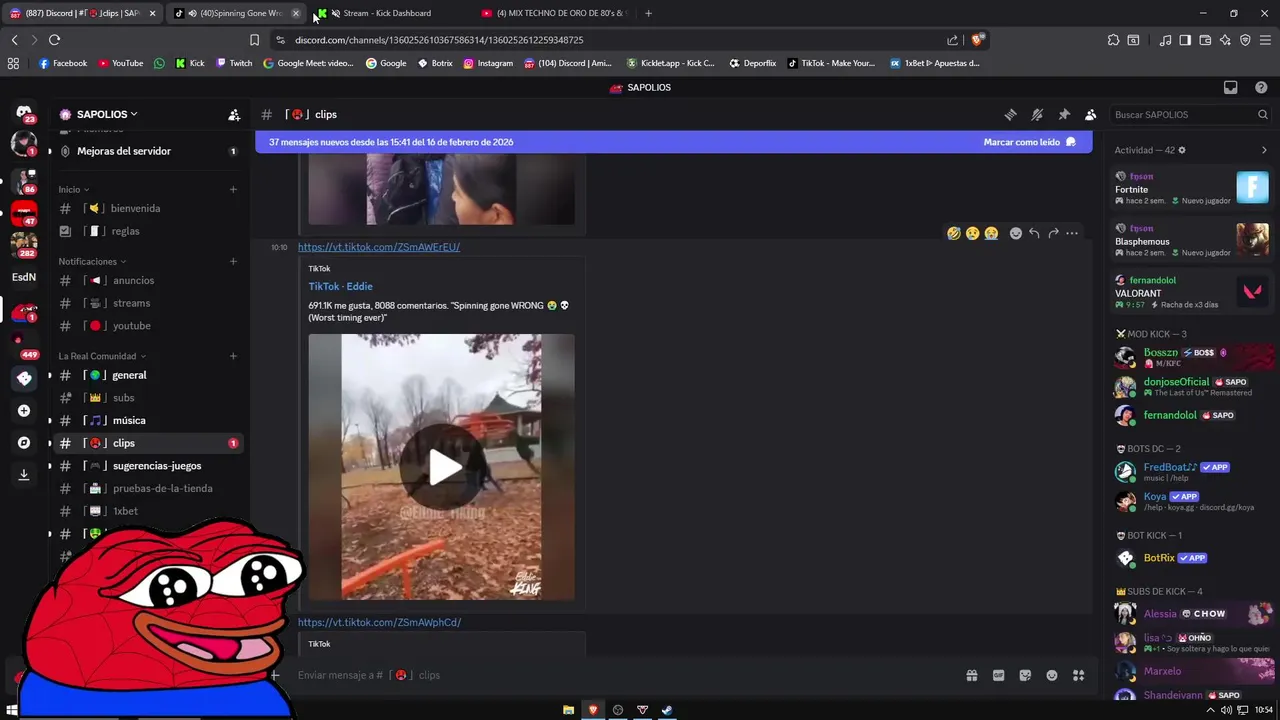
Task: Click Marcar como leído button
Action: tap(1030, 142)
